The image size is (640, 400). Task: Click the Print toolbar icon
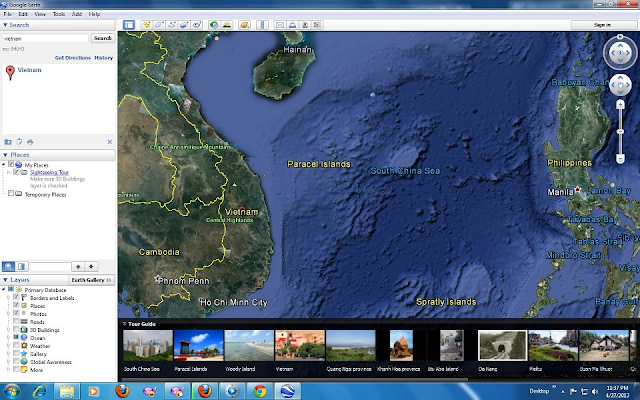[x=292, y=25]
